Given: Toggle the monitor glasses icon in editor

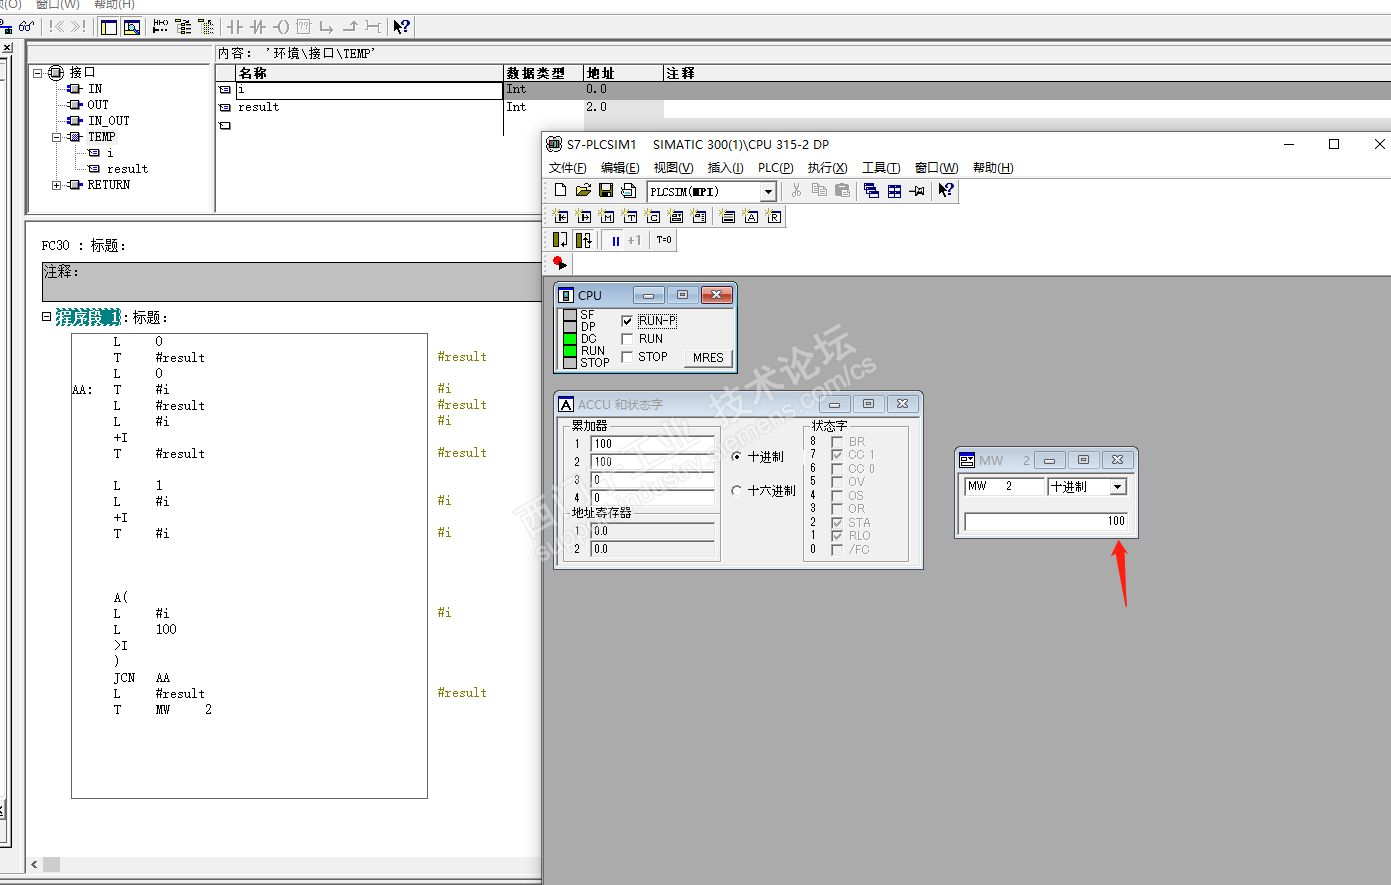Looking at the screenshot, I should [x=27, y=27].
